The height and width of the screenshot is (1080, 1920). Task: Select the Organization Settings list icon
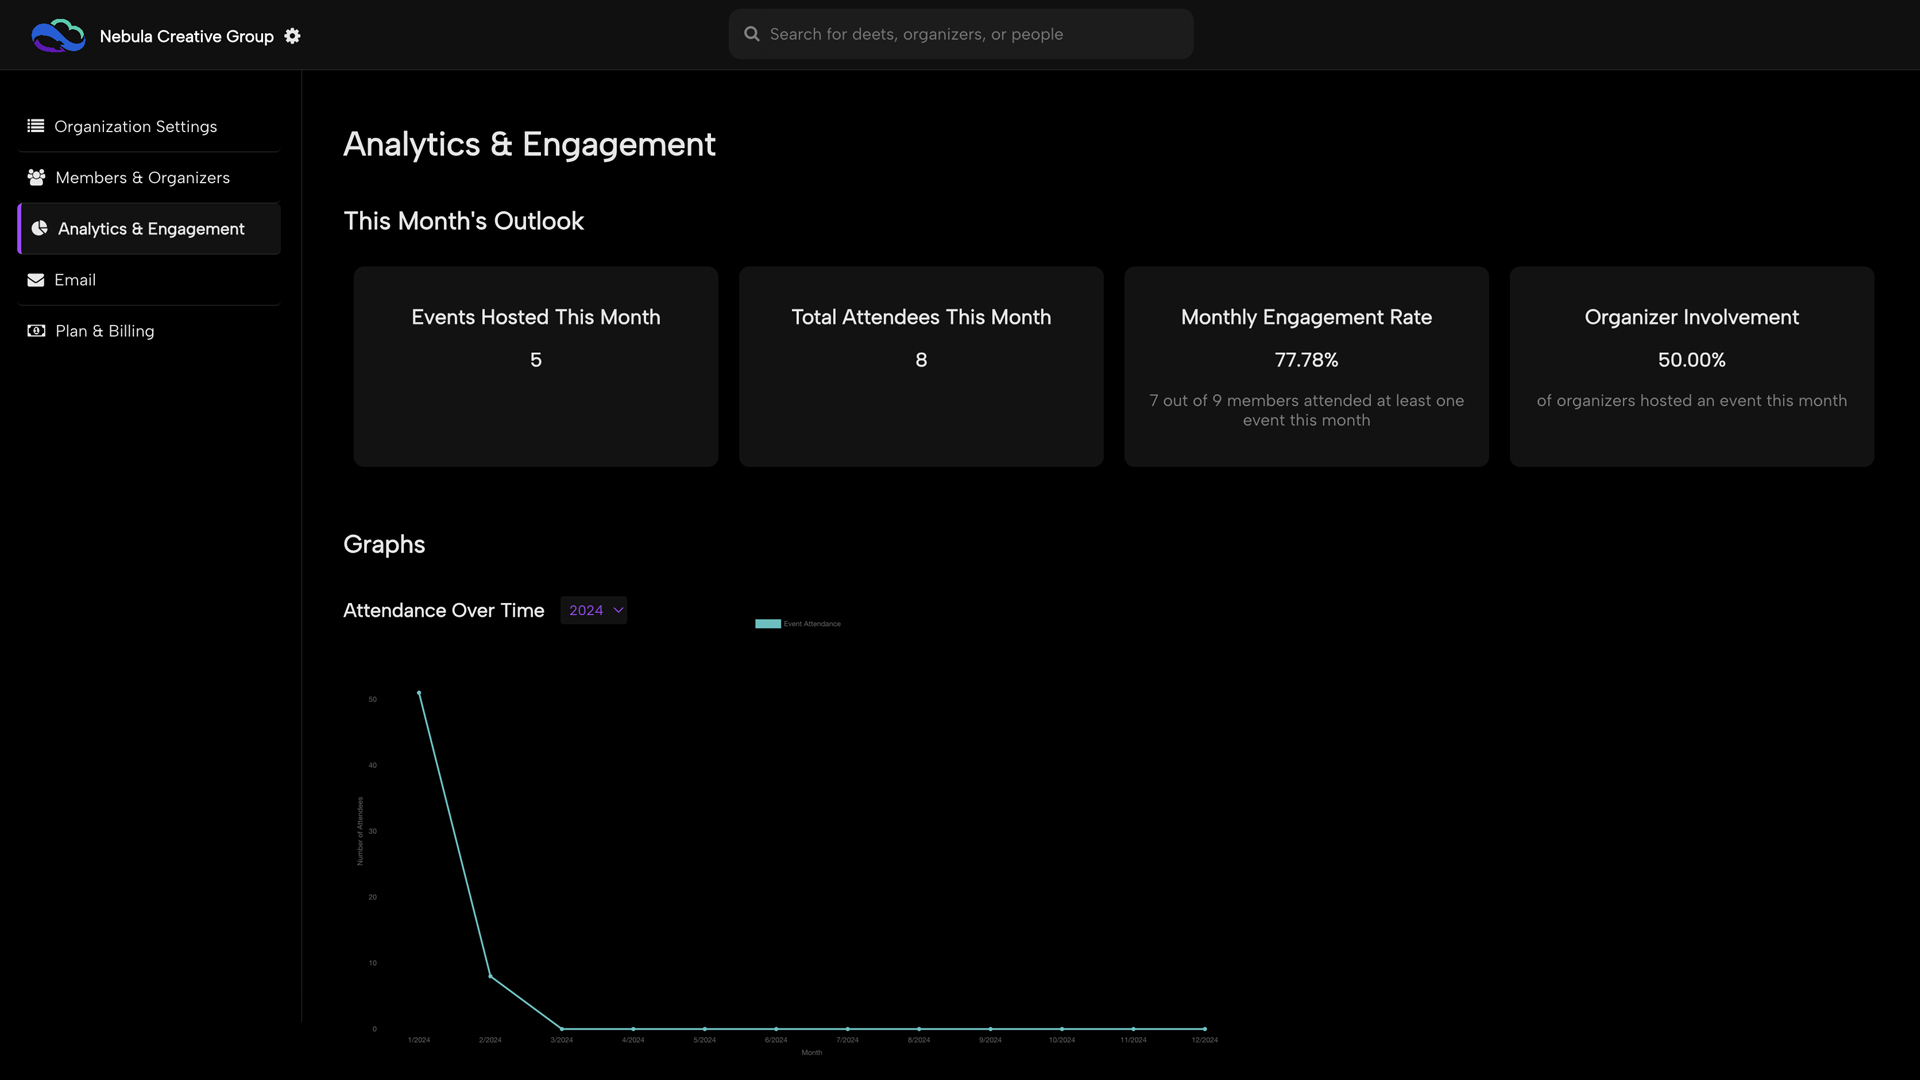click(x=35, y=126)
